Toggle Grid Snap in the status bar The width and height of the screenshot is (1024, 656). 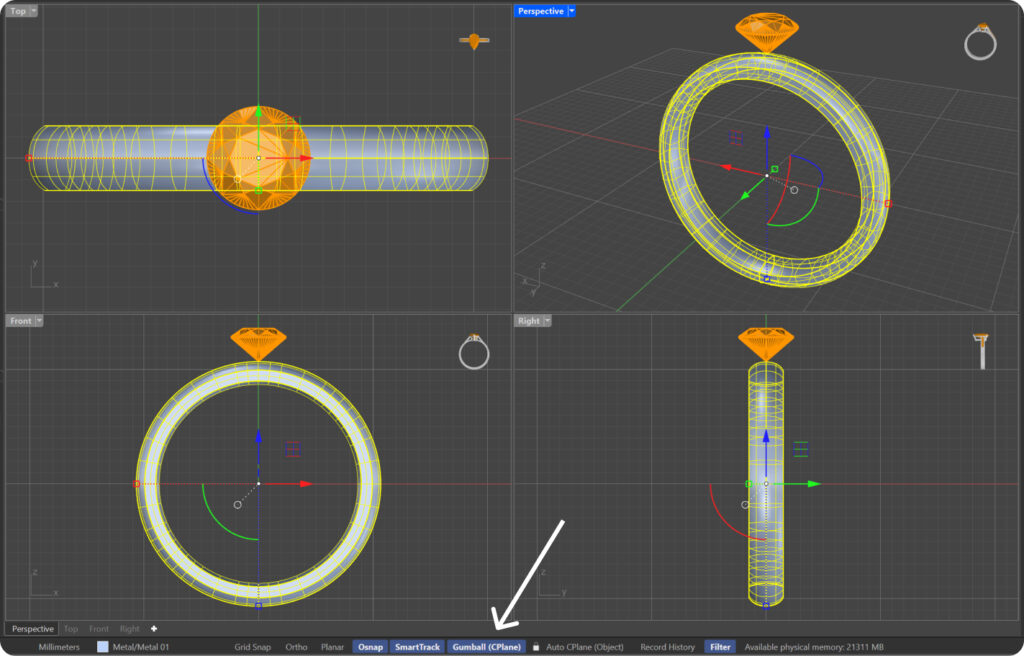[x=252, y=647]
